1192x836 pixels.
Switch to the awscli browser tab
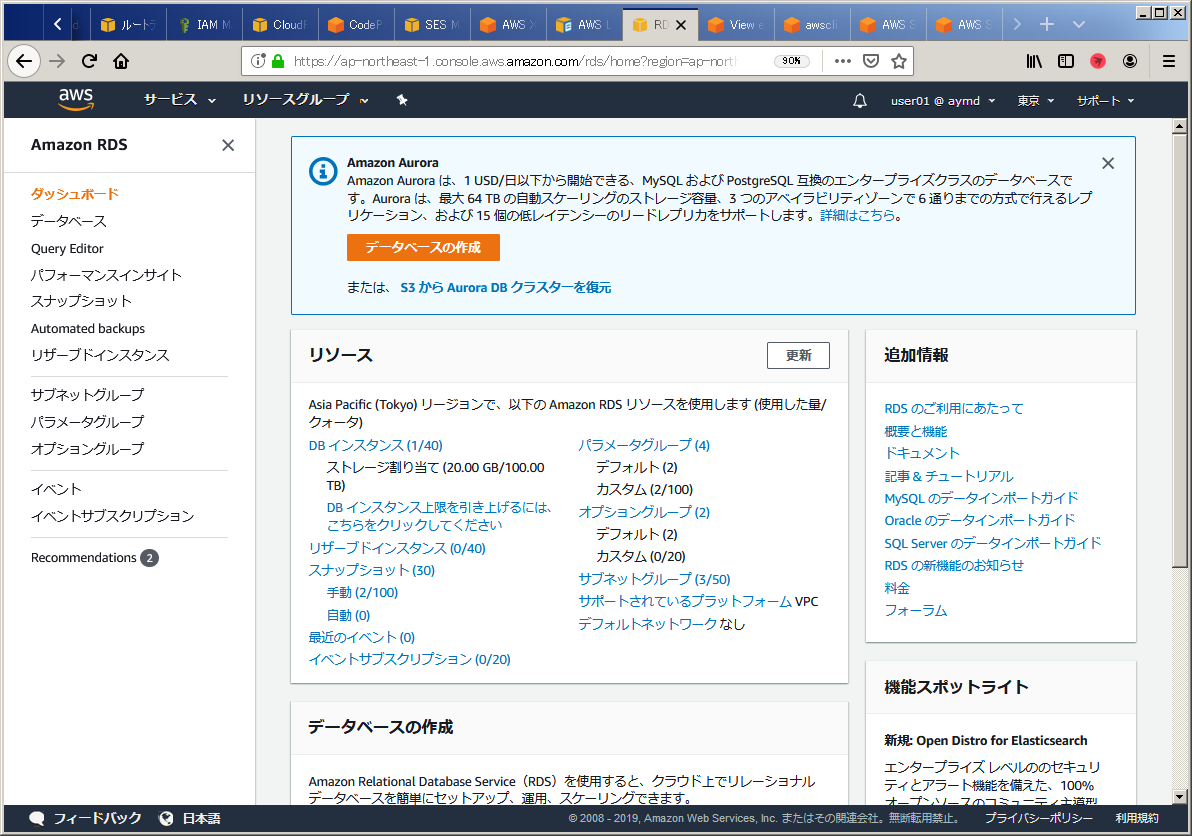click(812, 25)
